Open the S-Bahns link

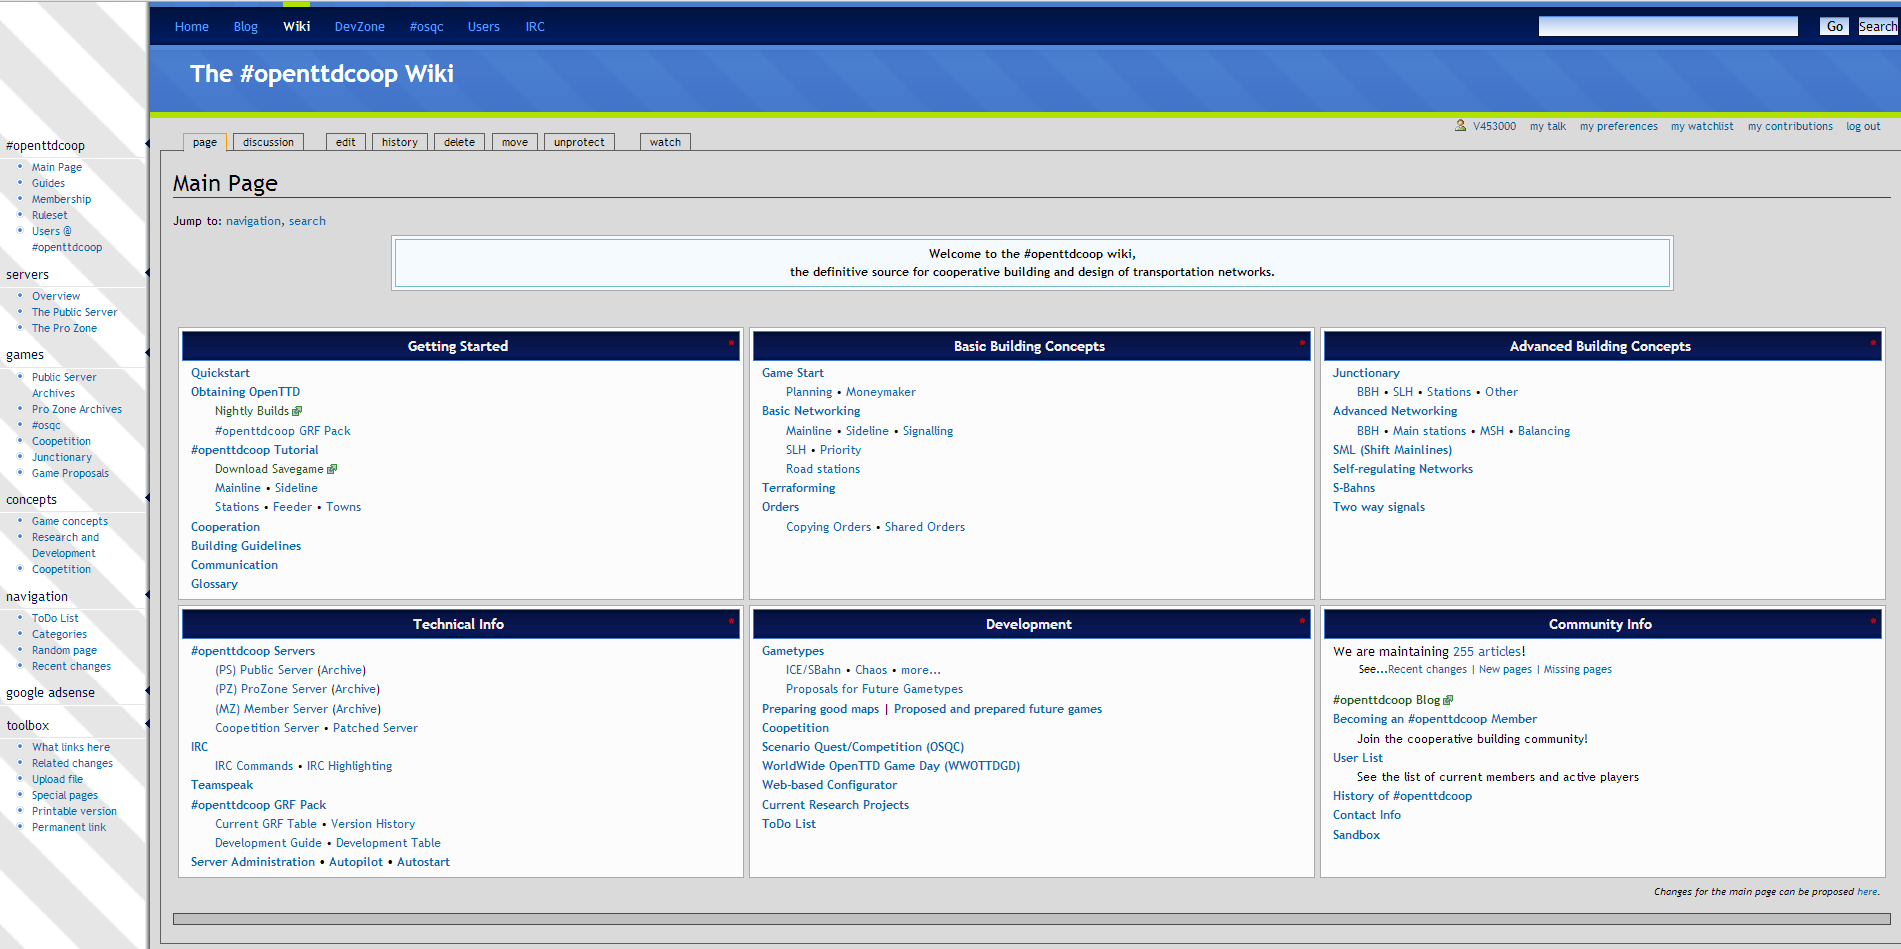(x=1354, y=488)
